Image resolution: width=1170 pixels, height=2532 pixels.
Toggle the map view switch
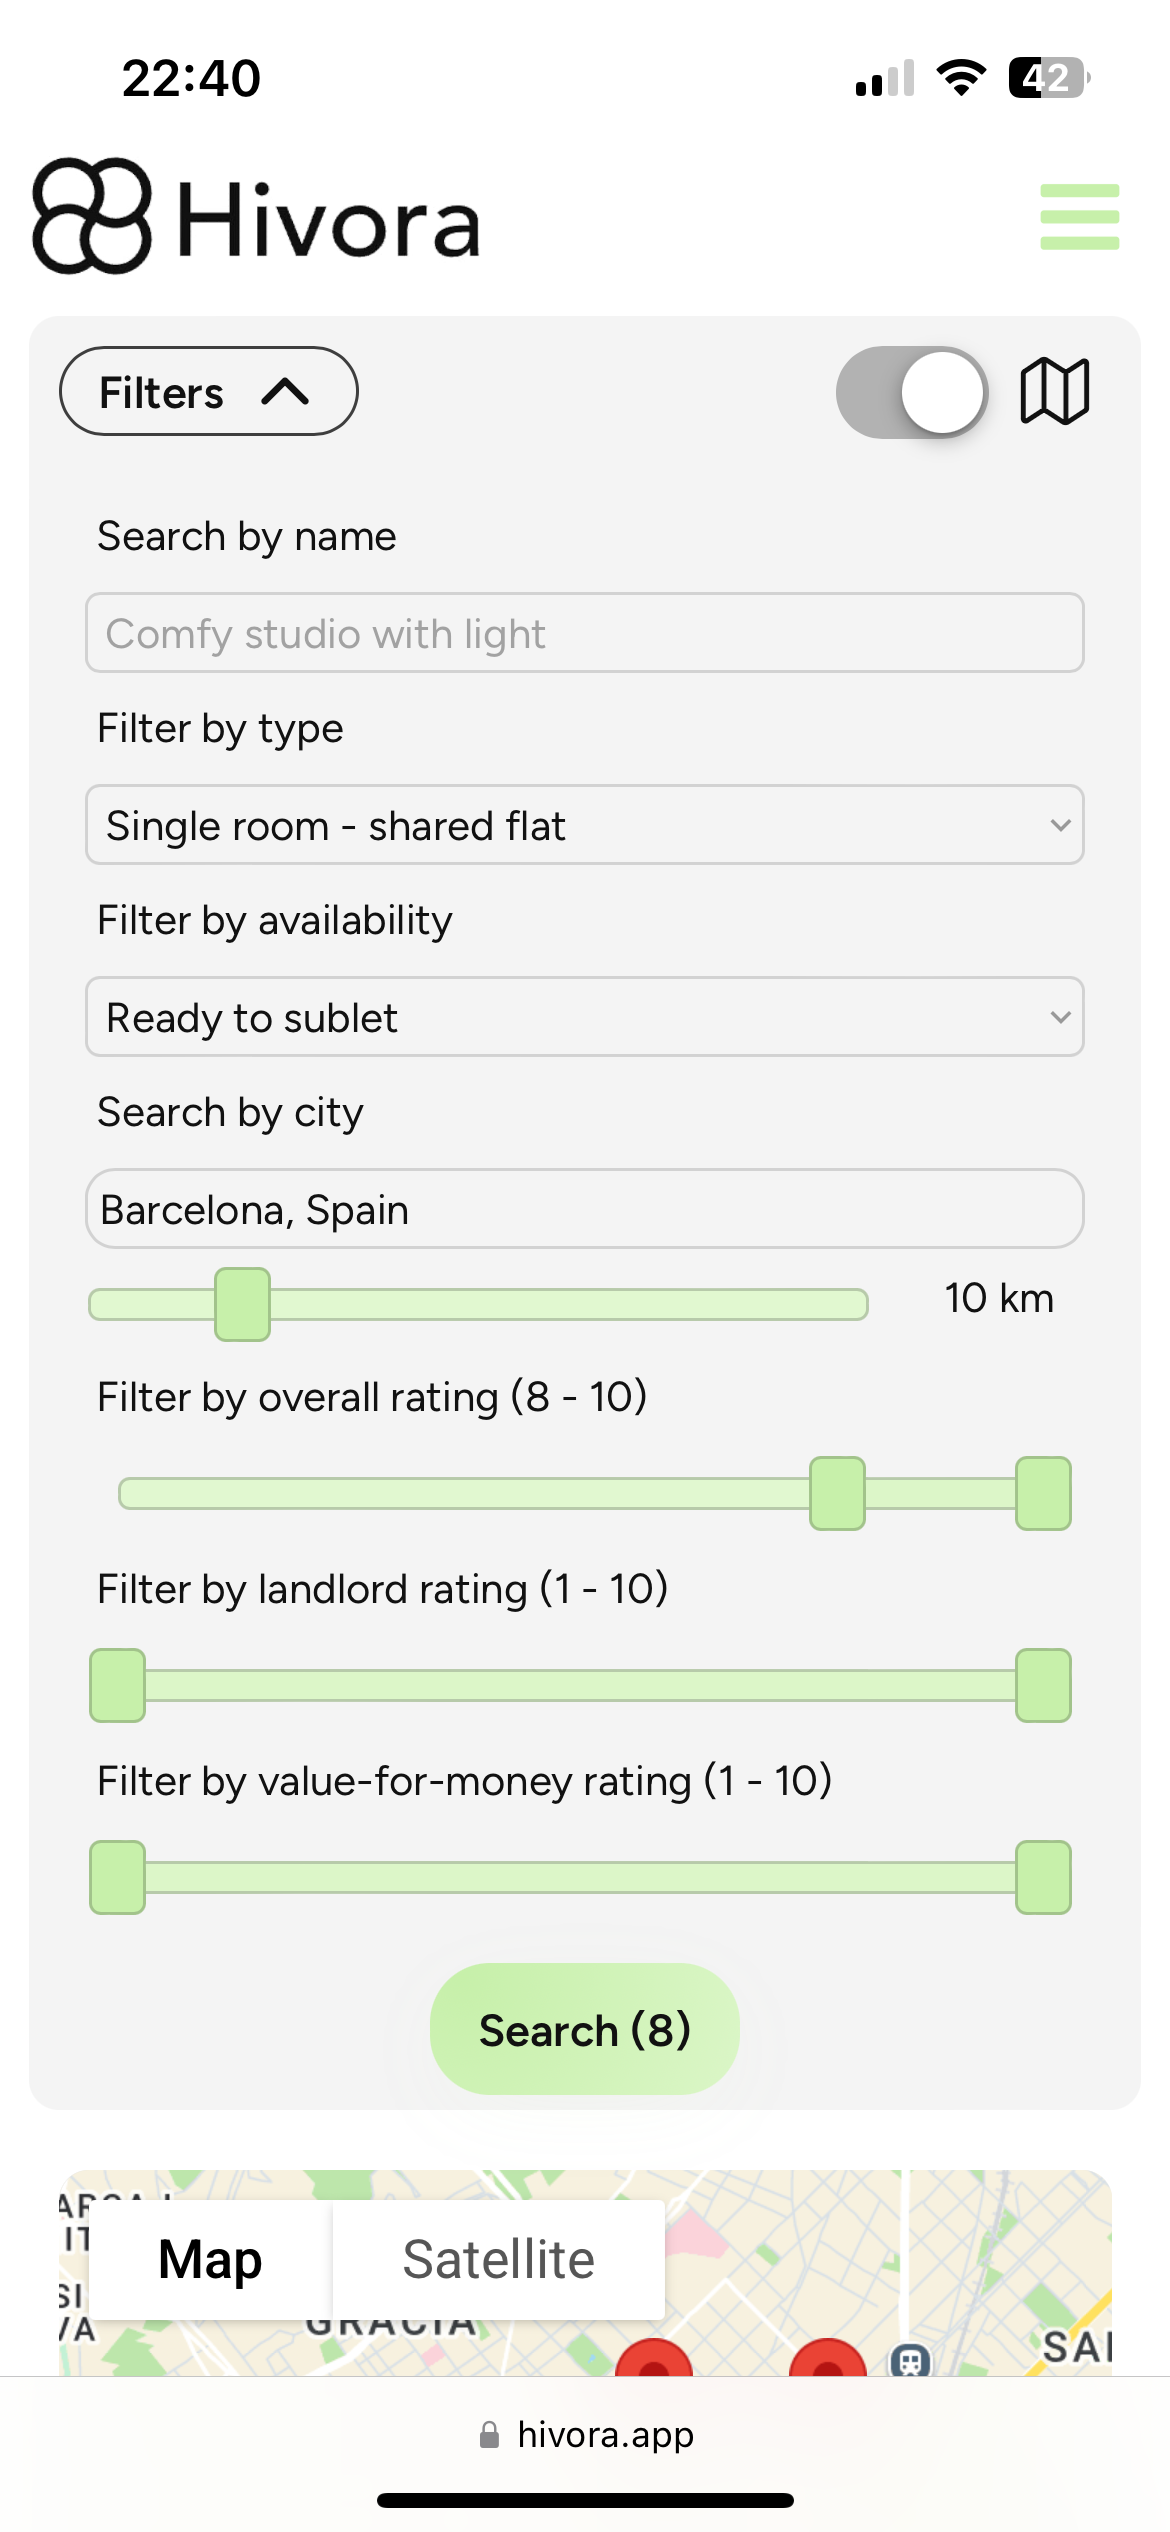pos(911,392)
